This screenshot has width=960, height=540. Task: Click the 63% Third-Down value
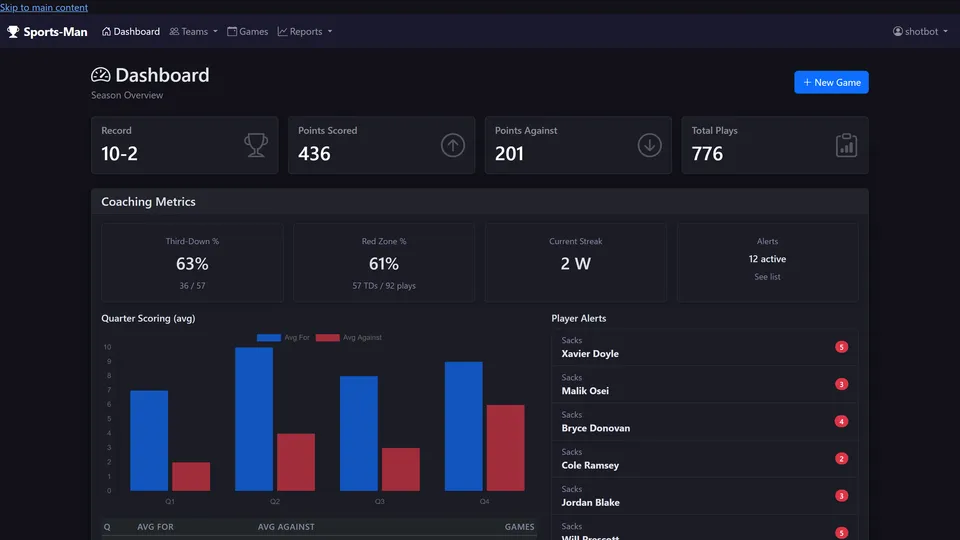[192, 264]
